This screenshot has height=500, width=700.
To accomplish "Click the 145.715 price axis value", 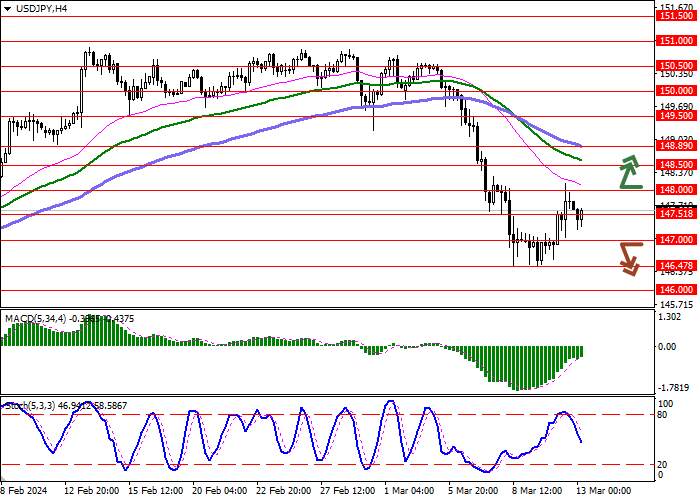I will [x=677, y=305].
